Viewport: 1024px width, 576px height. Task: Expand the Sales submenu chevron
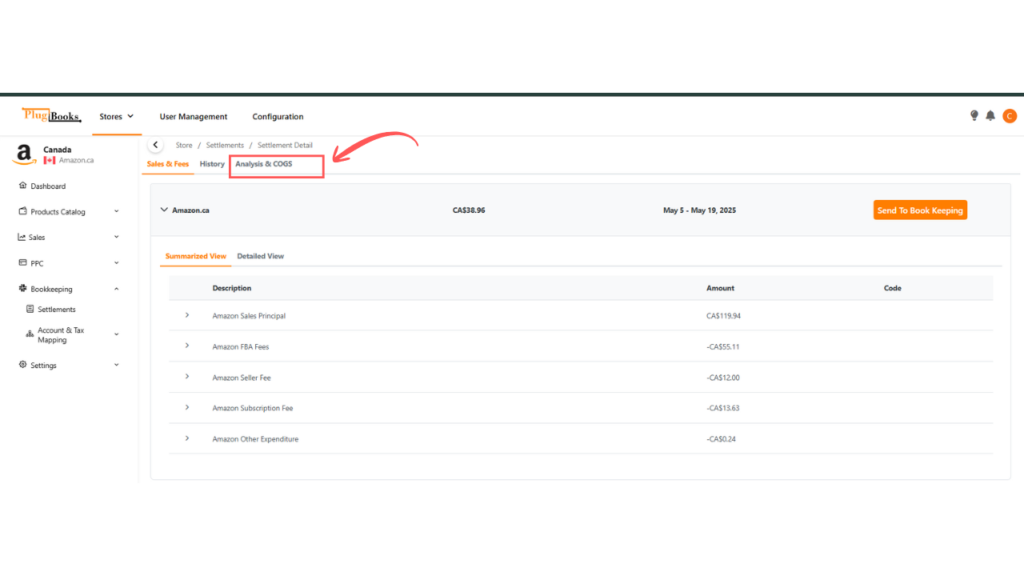pos(116,237)
